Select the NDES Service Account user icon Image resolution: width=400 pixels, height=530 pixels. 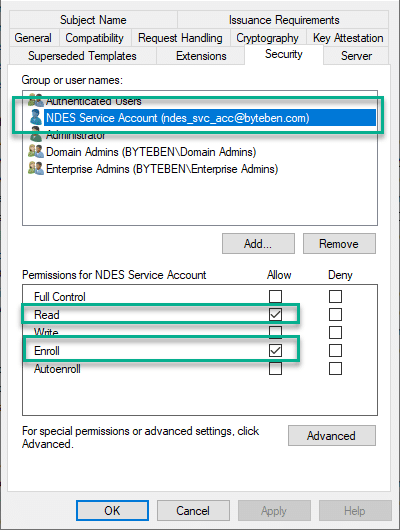click(36, 118)
